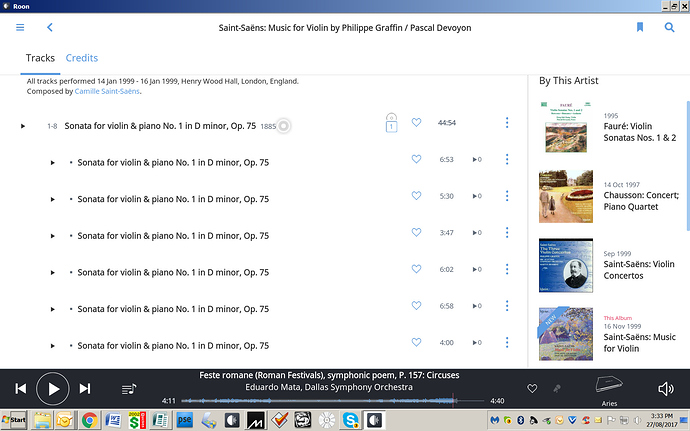Open Saint-Saëns: Music for Violin album
Viewport: 690px width, 431px height.
[639, 343]
